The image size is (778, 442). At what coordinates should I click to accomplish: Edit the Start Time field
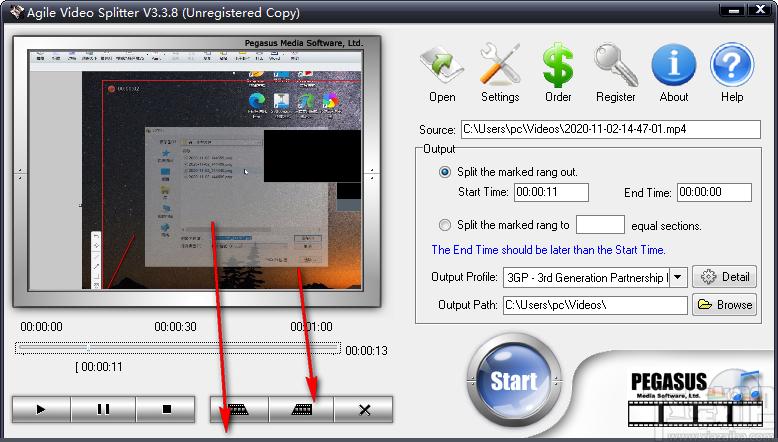click(551, 192)
